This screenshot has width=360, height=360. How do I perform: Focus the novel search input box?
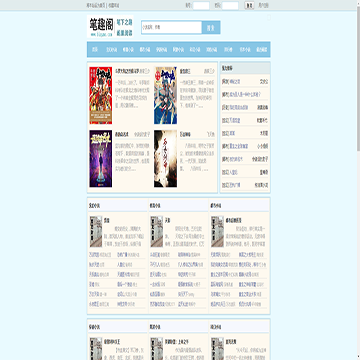coord(172,27)
